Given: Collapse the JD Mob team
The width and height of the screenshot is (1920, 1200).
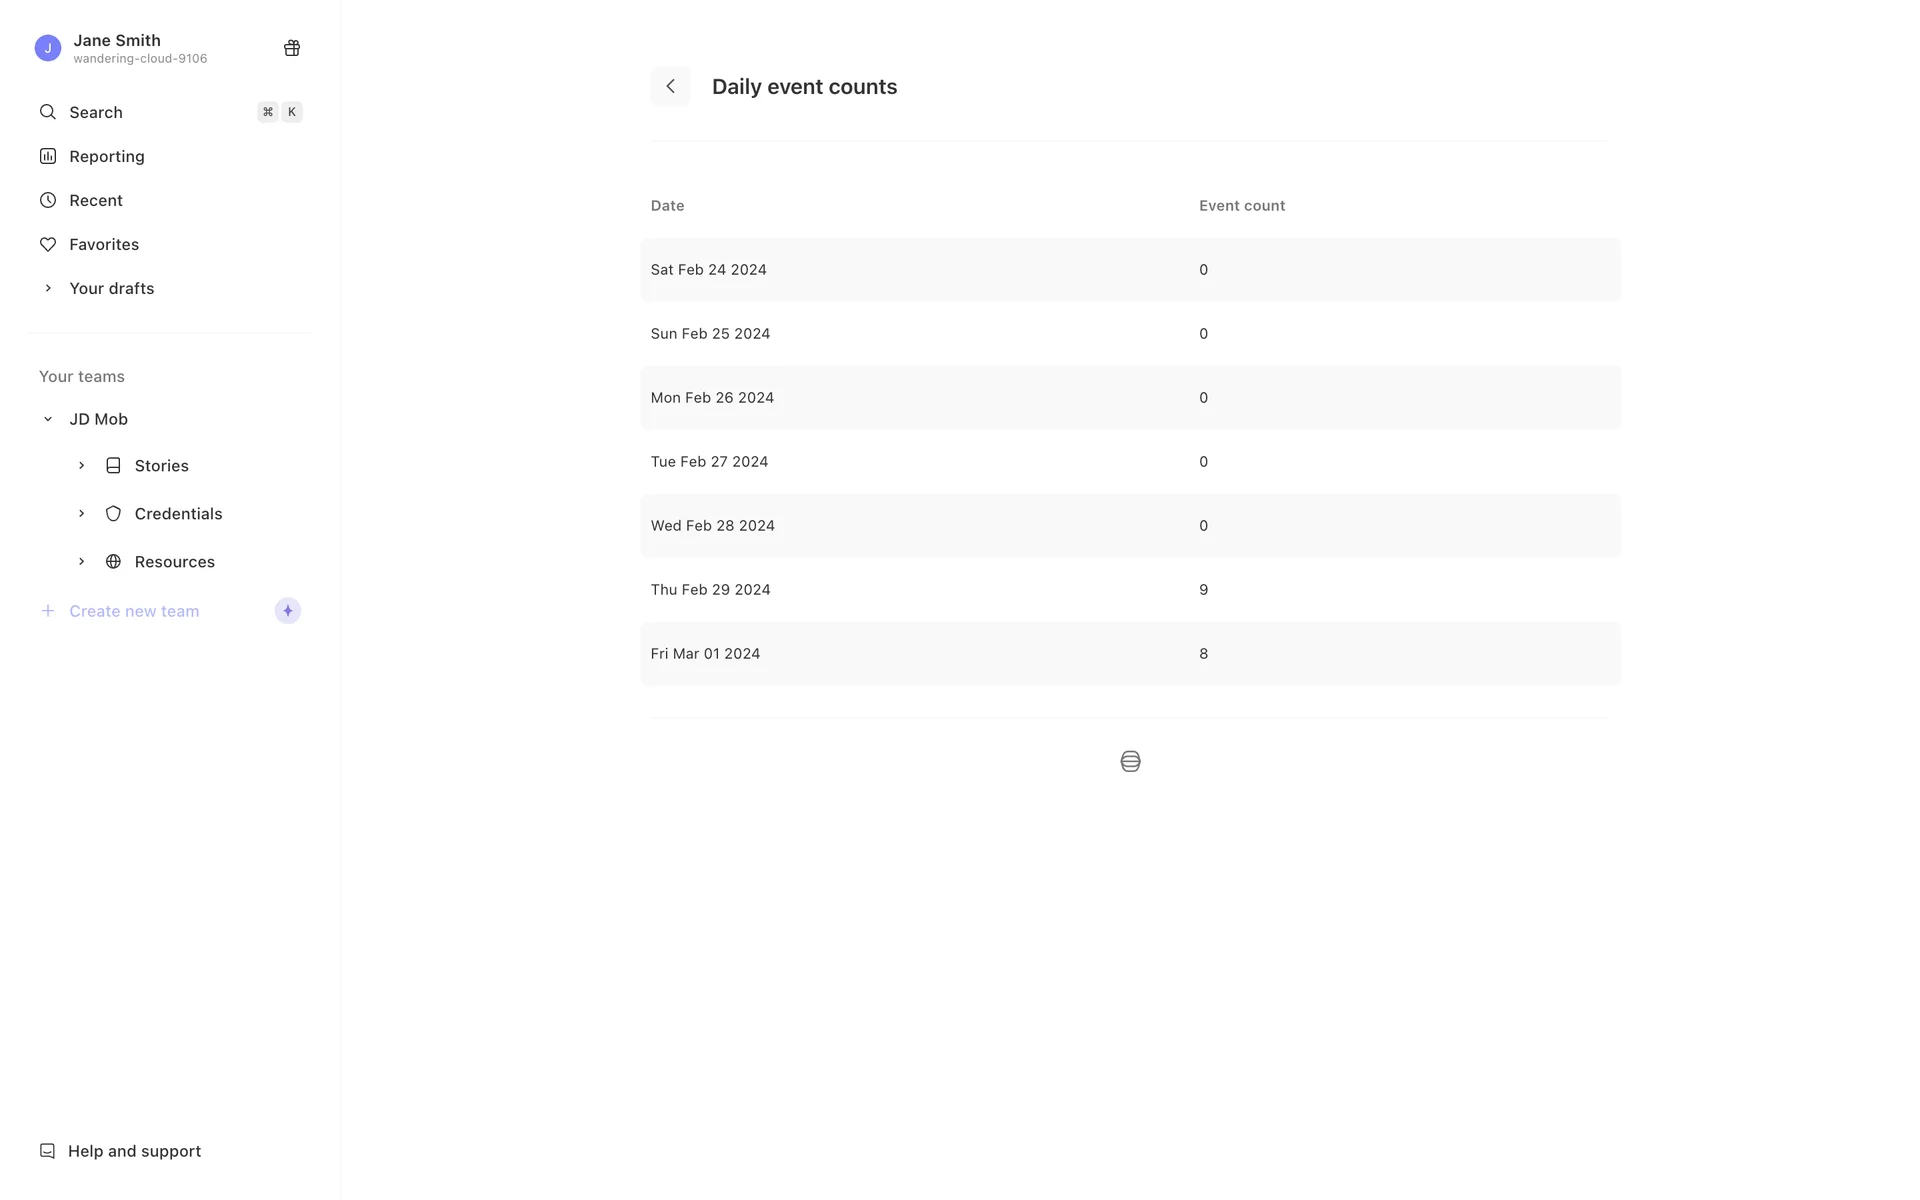Looking at the screenshot, I should click(x=48, y=419).
